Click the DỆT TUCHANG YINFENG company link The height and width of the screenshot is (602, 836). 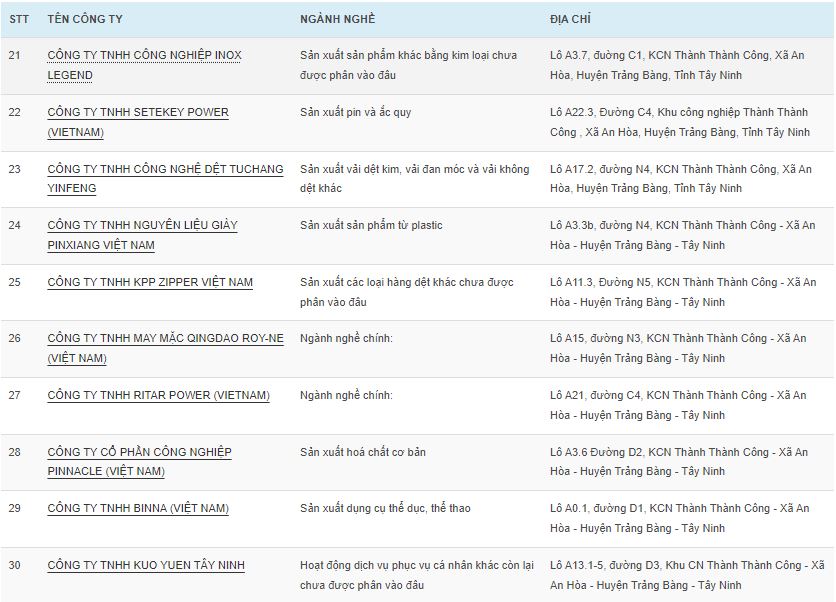click(x=165, y=169)
